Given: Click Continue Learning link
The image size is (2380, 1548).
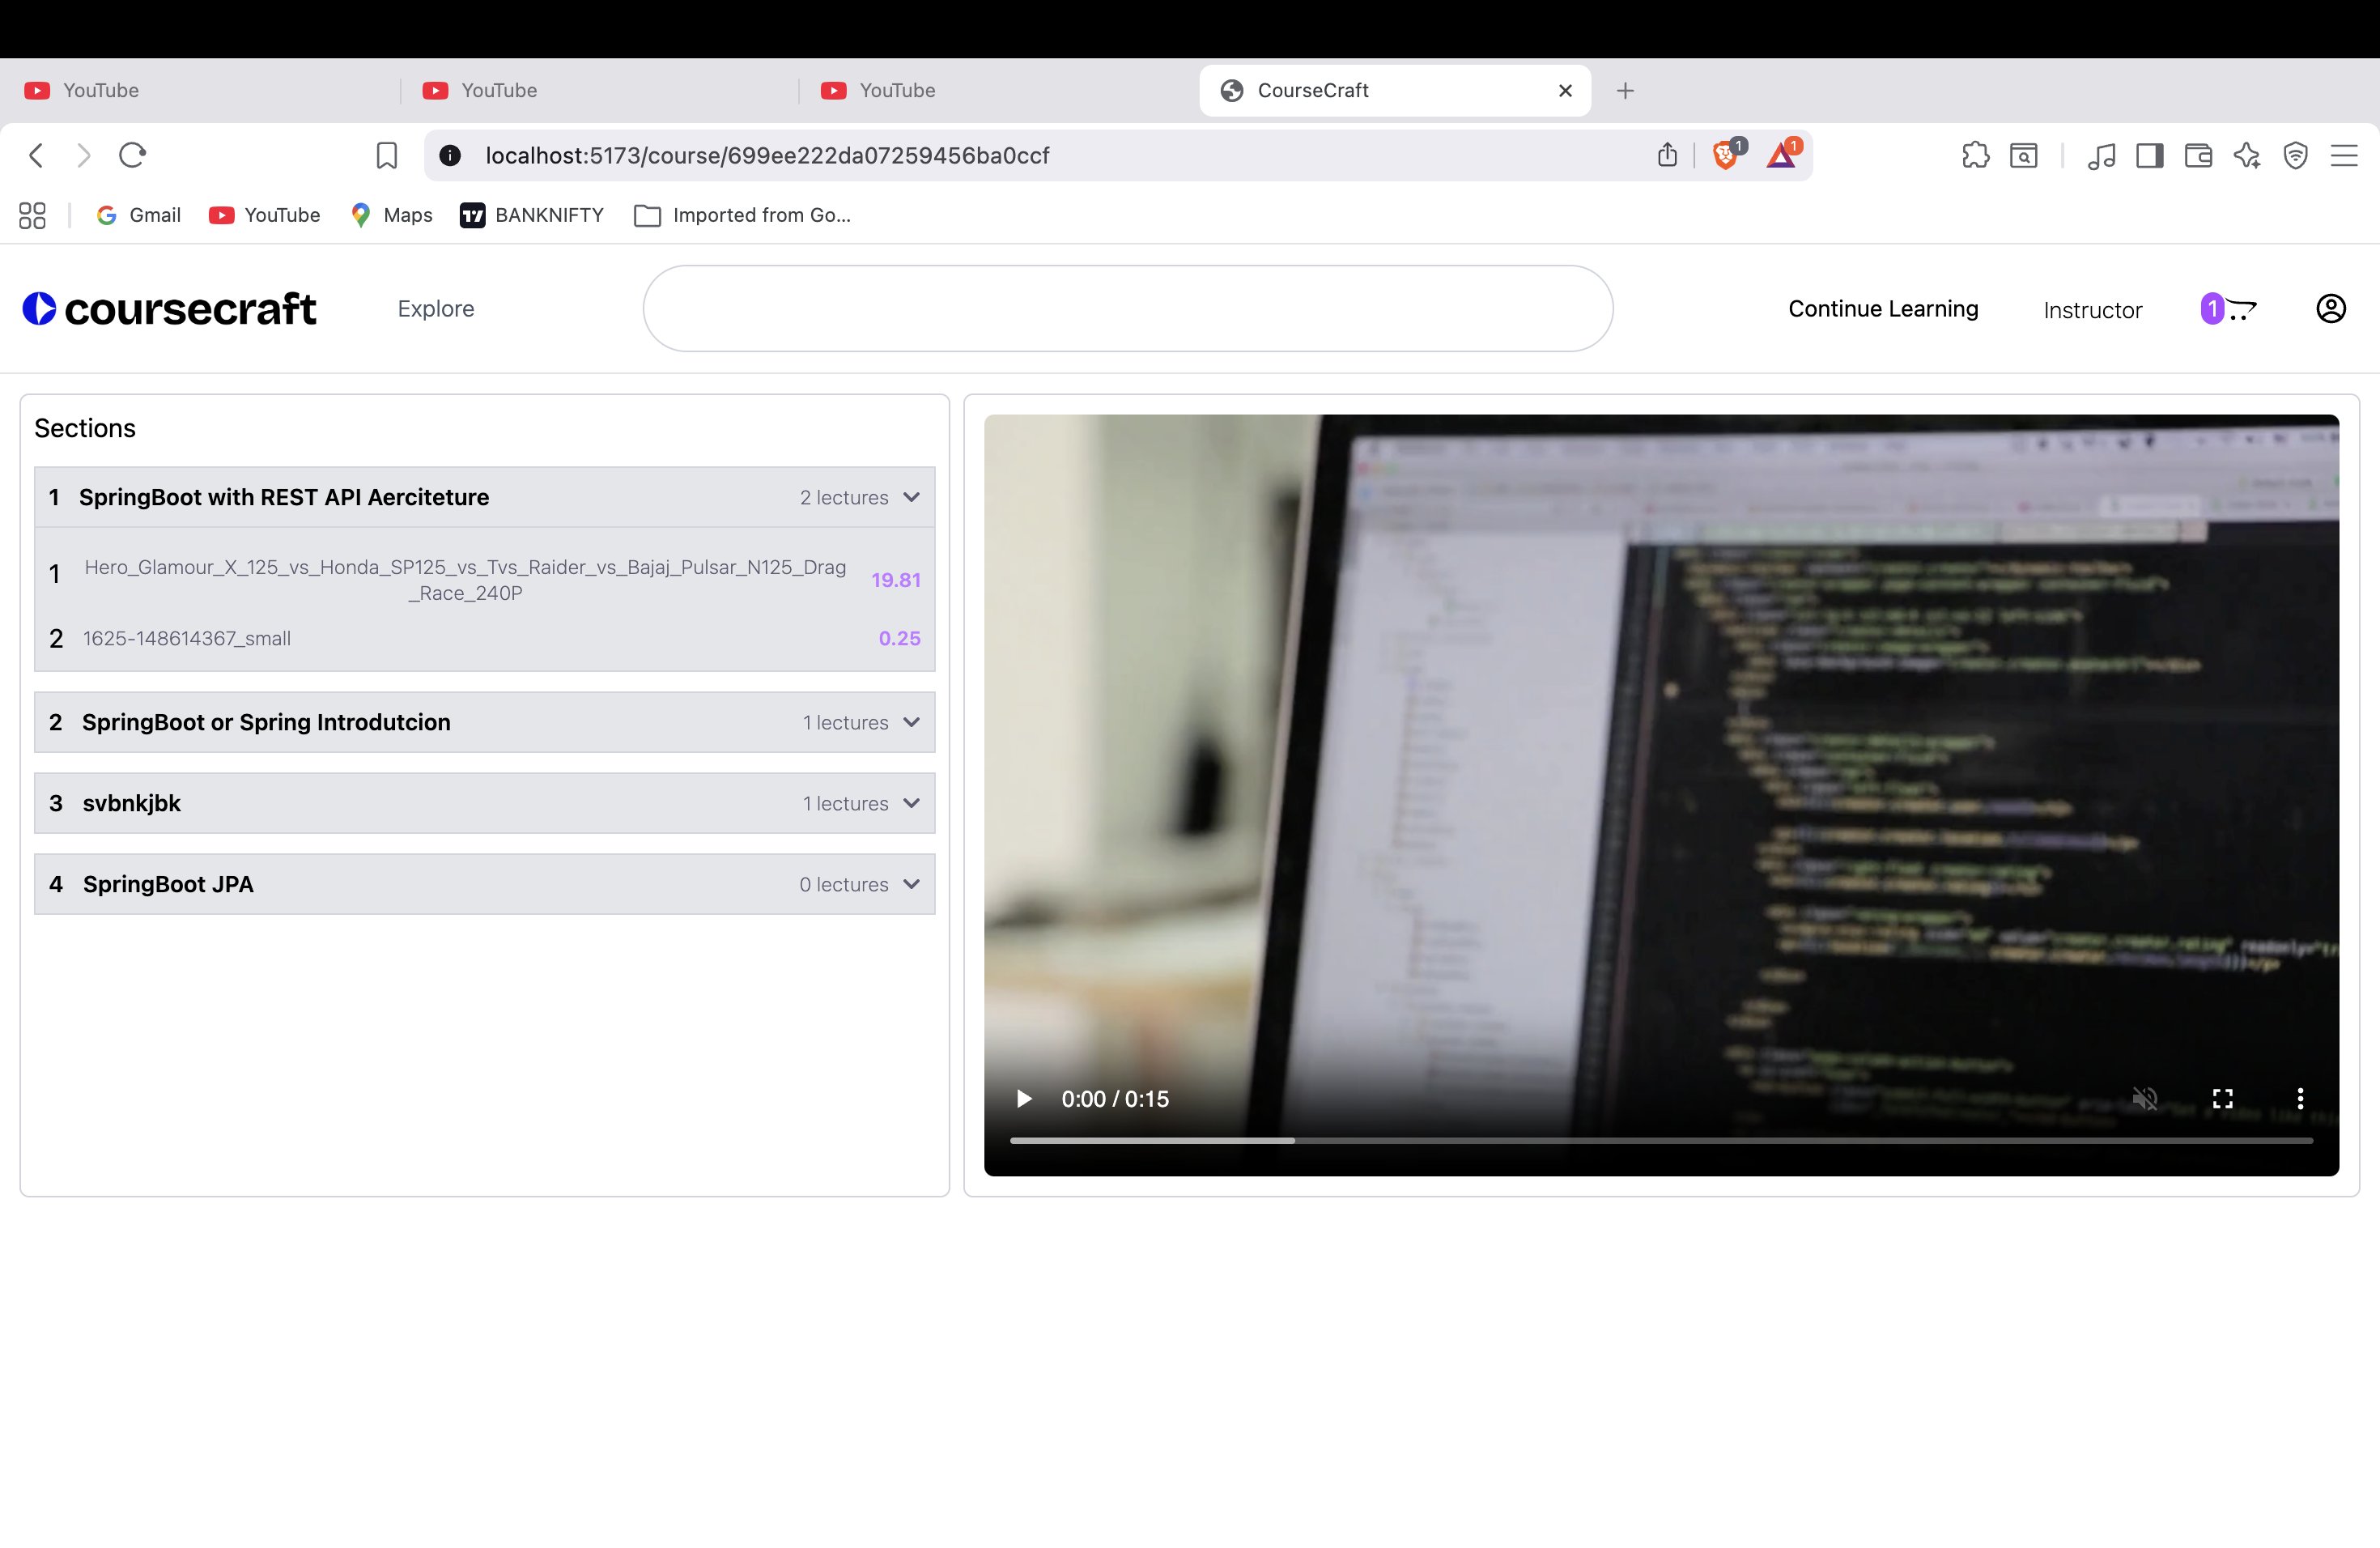Looking at the screenshot, I should pos(1882,309).
